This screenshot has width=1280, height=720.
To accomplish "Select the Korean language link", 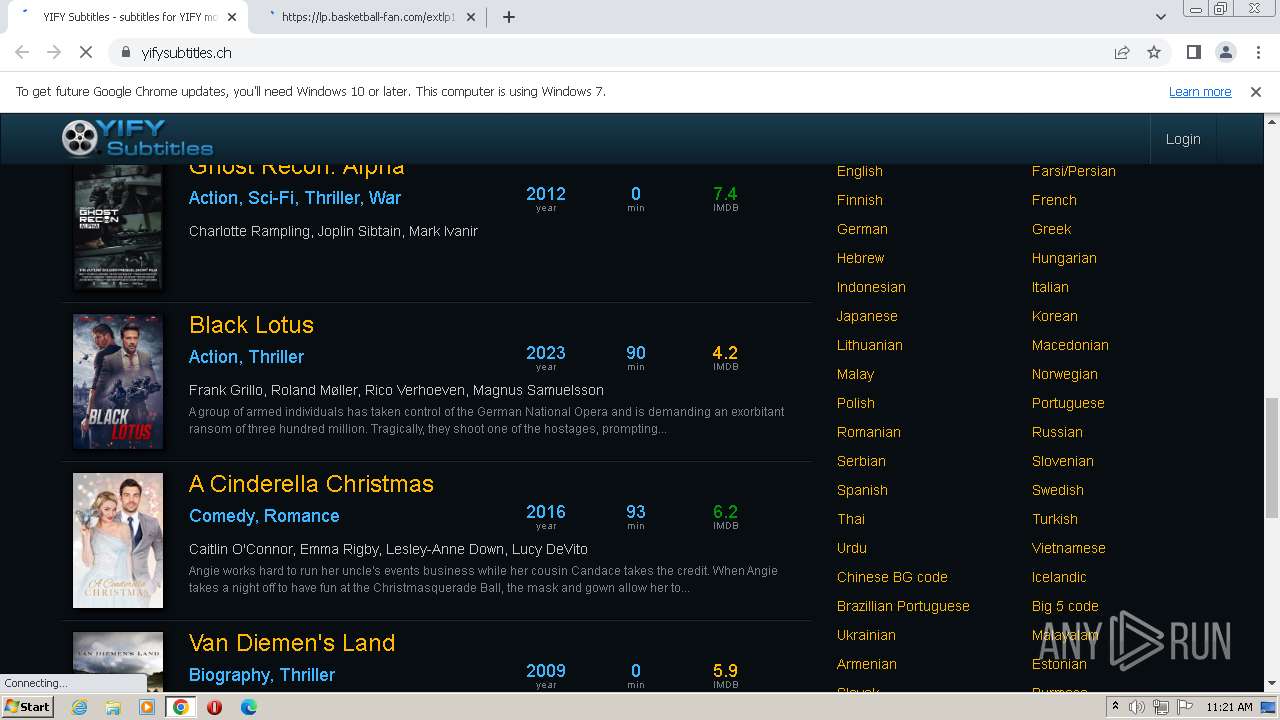I will (x=1055, y=316).
